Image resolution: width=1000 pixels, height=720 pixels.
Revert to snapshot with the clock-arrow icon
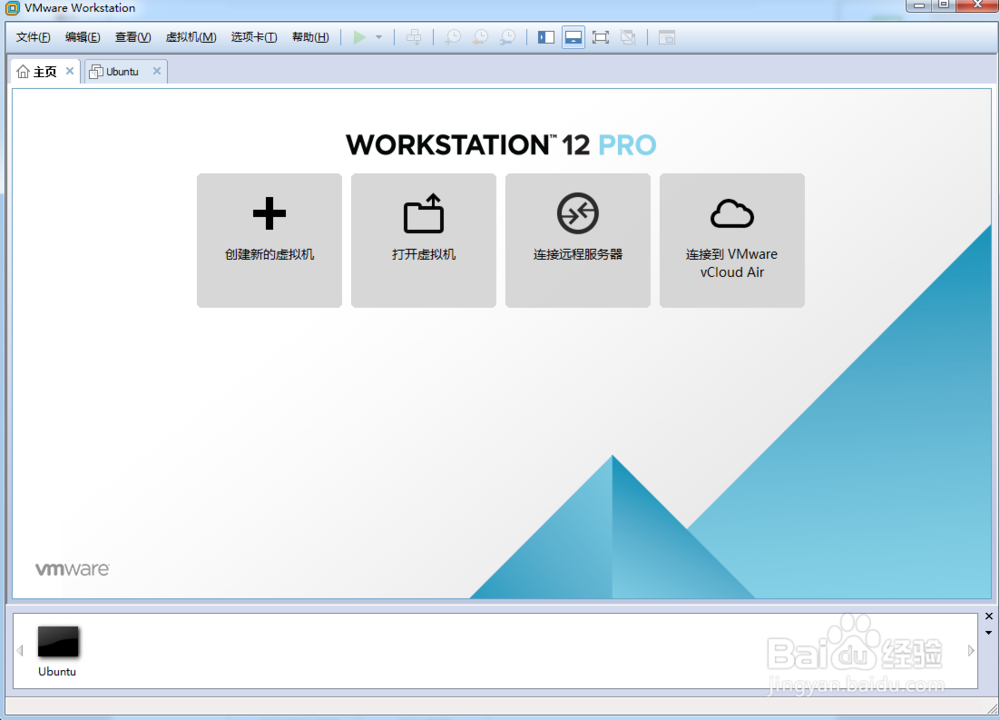click(x=480, y=37)
